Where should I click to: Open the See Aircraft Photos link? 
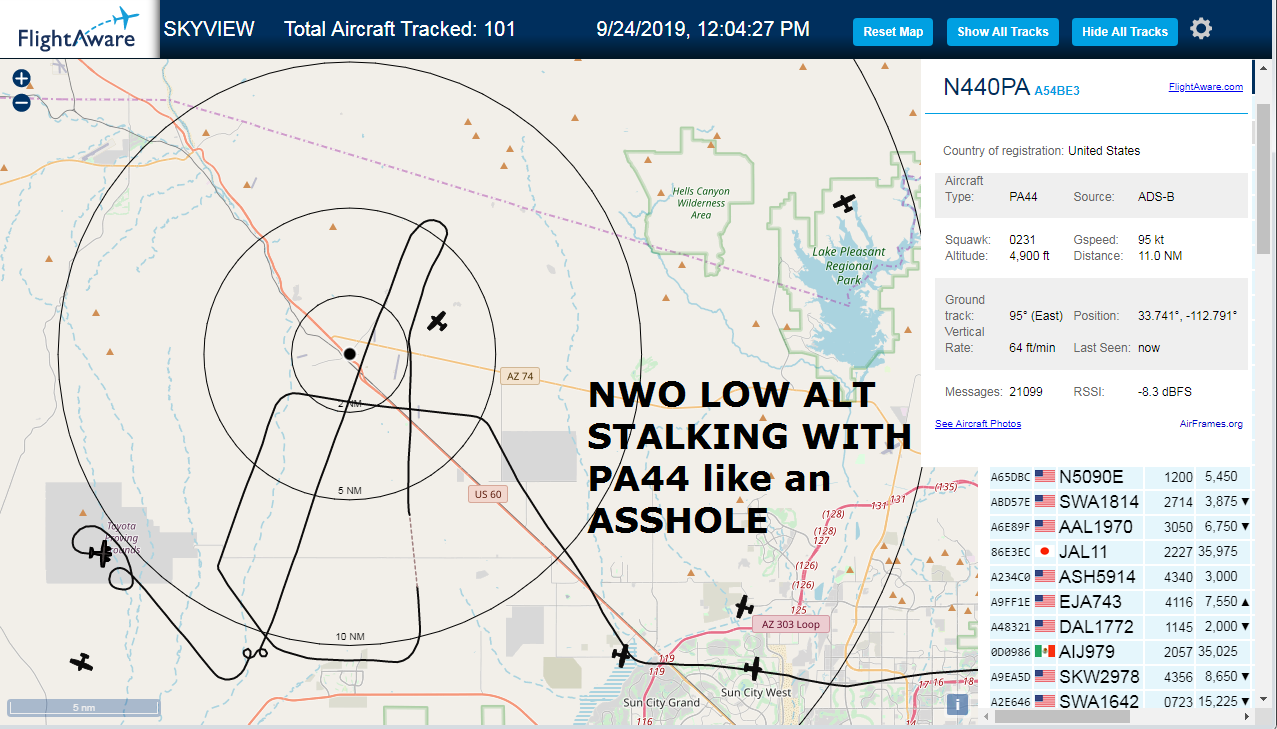pyautogui.click(x=978, y=424)
